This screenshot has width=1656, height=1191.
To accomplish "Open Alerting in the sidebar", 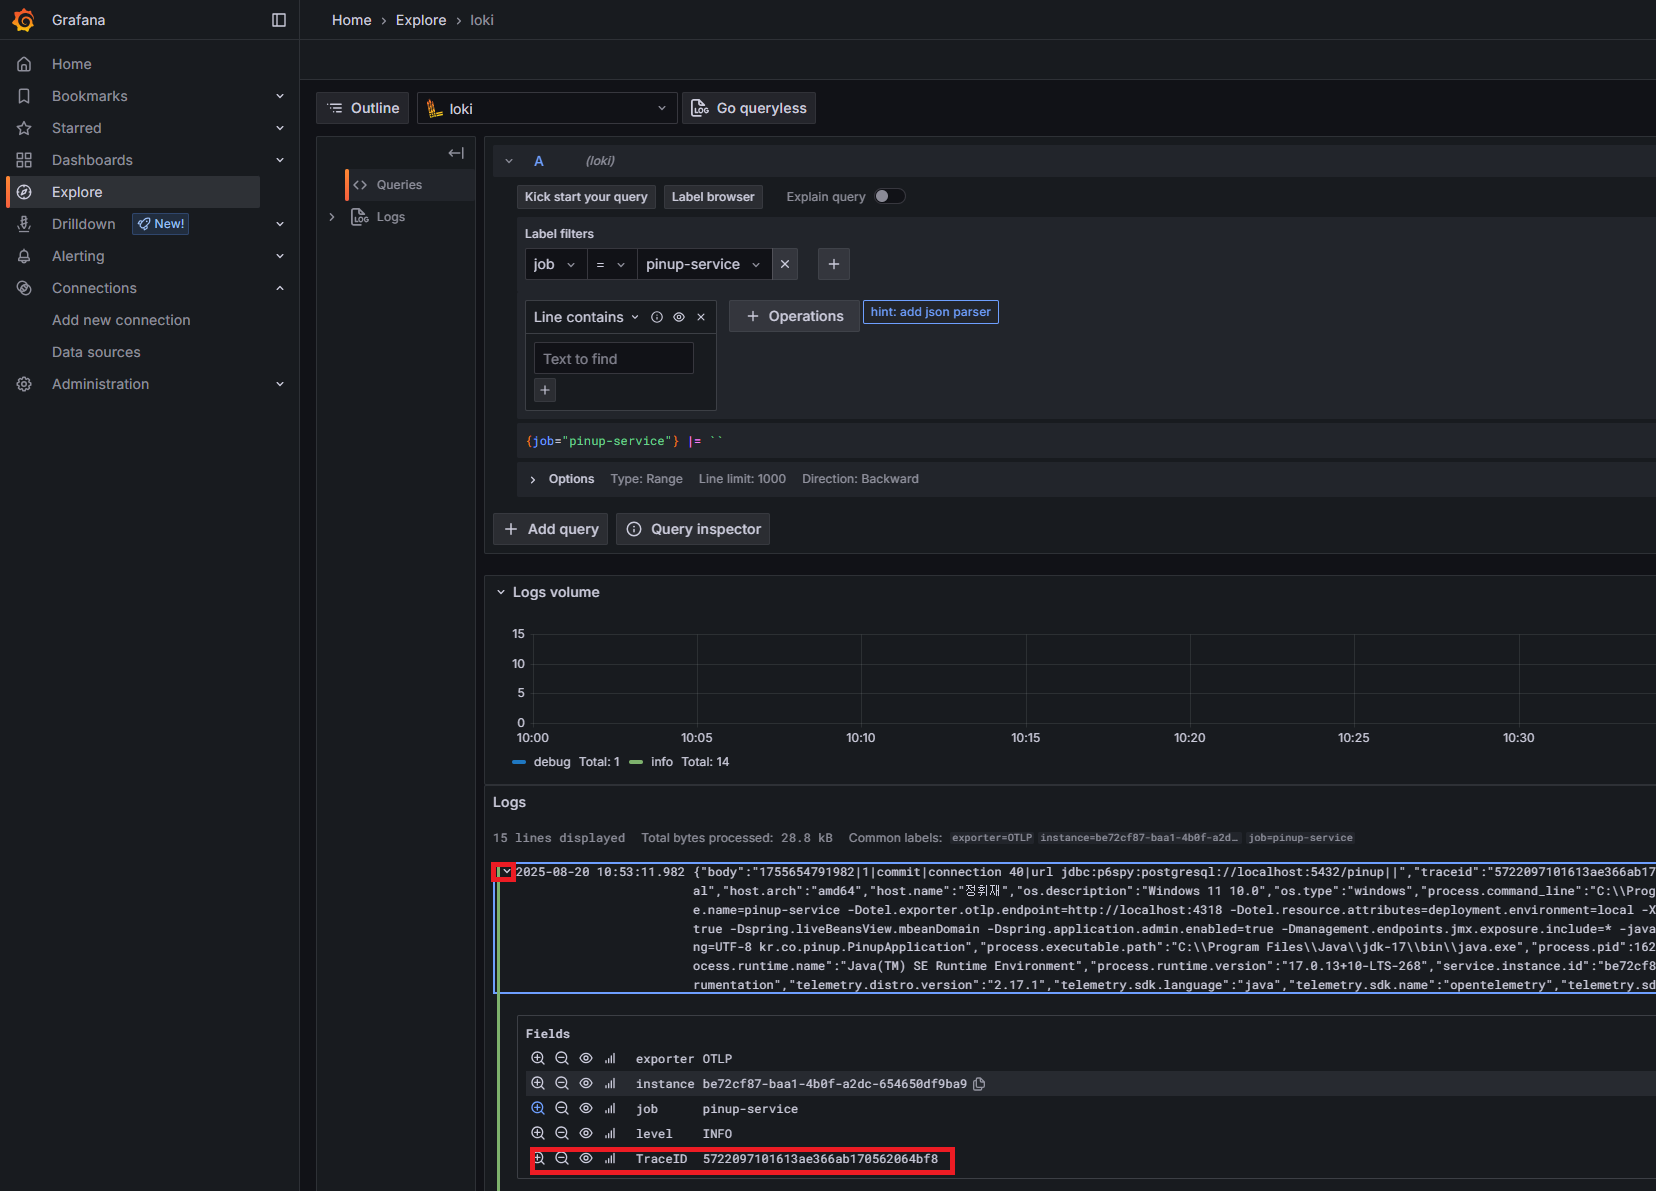I will pos(78,256).
